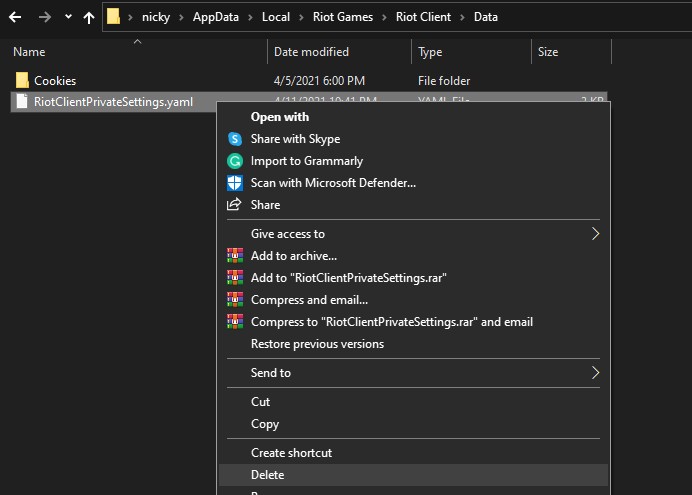Choose Delete in the context menu
Viewport: 692px width, 495px height.
click(267, 475)
